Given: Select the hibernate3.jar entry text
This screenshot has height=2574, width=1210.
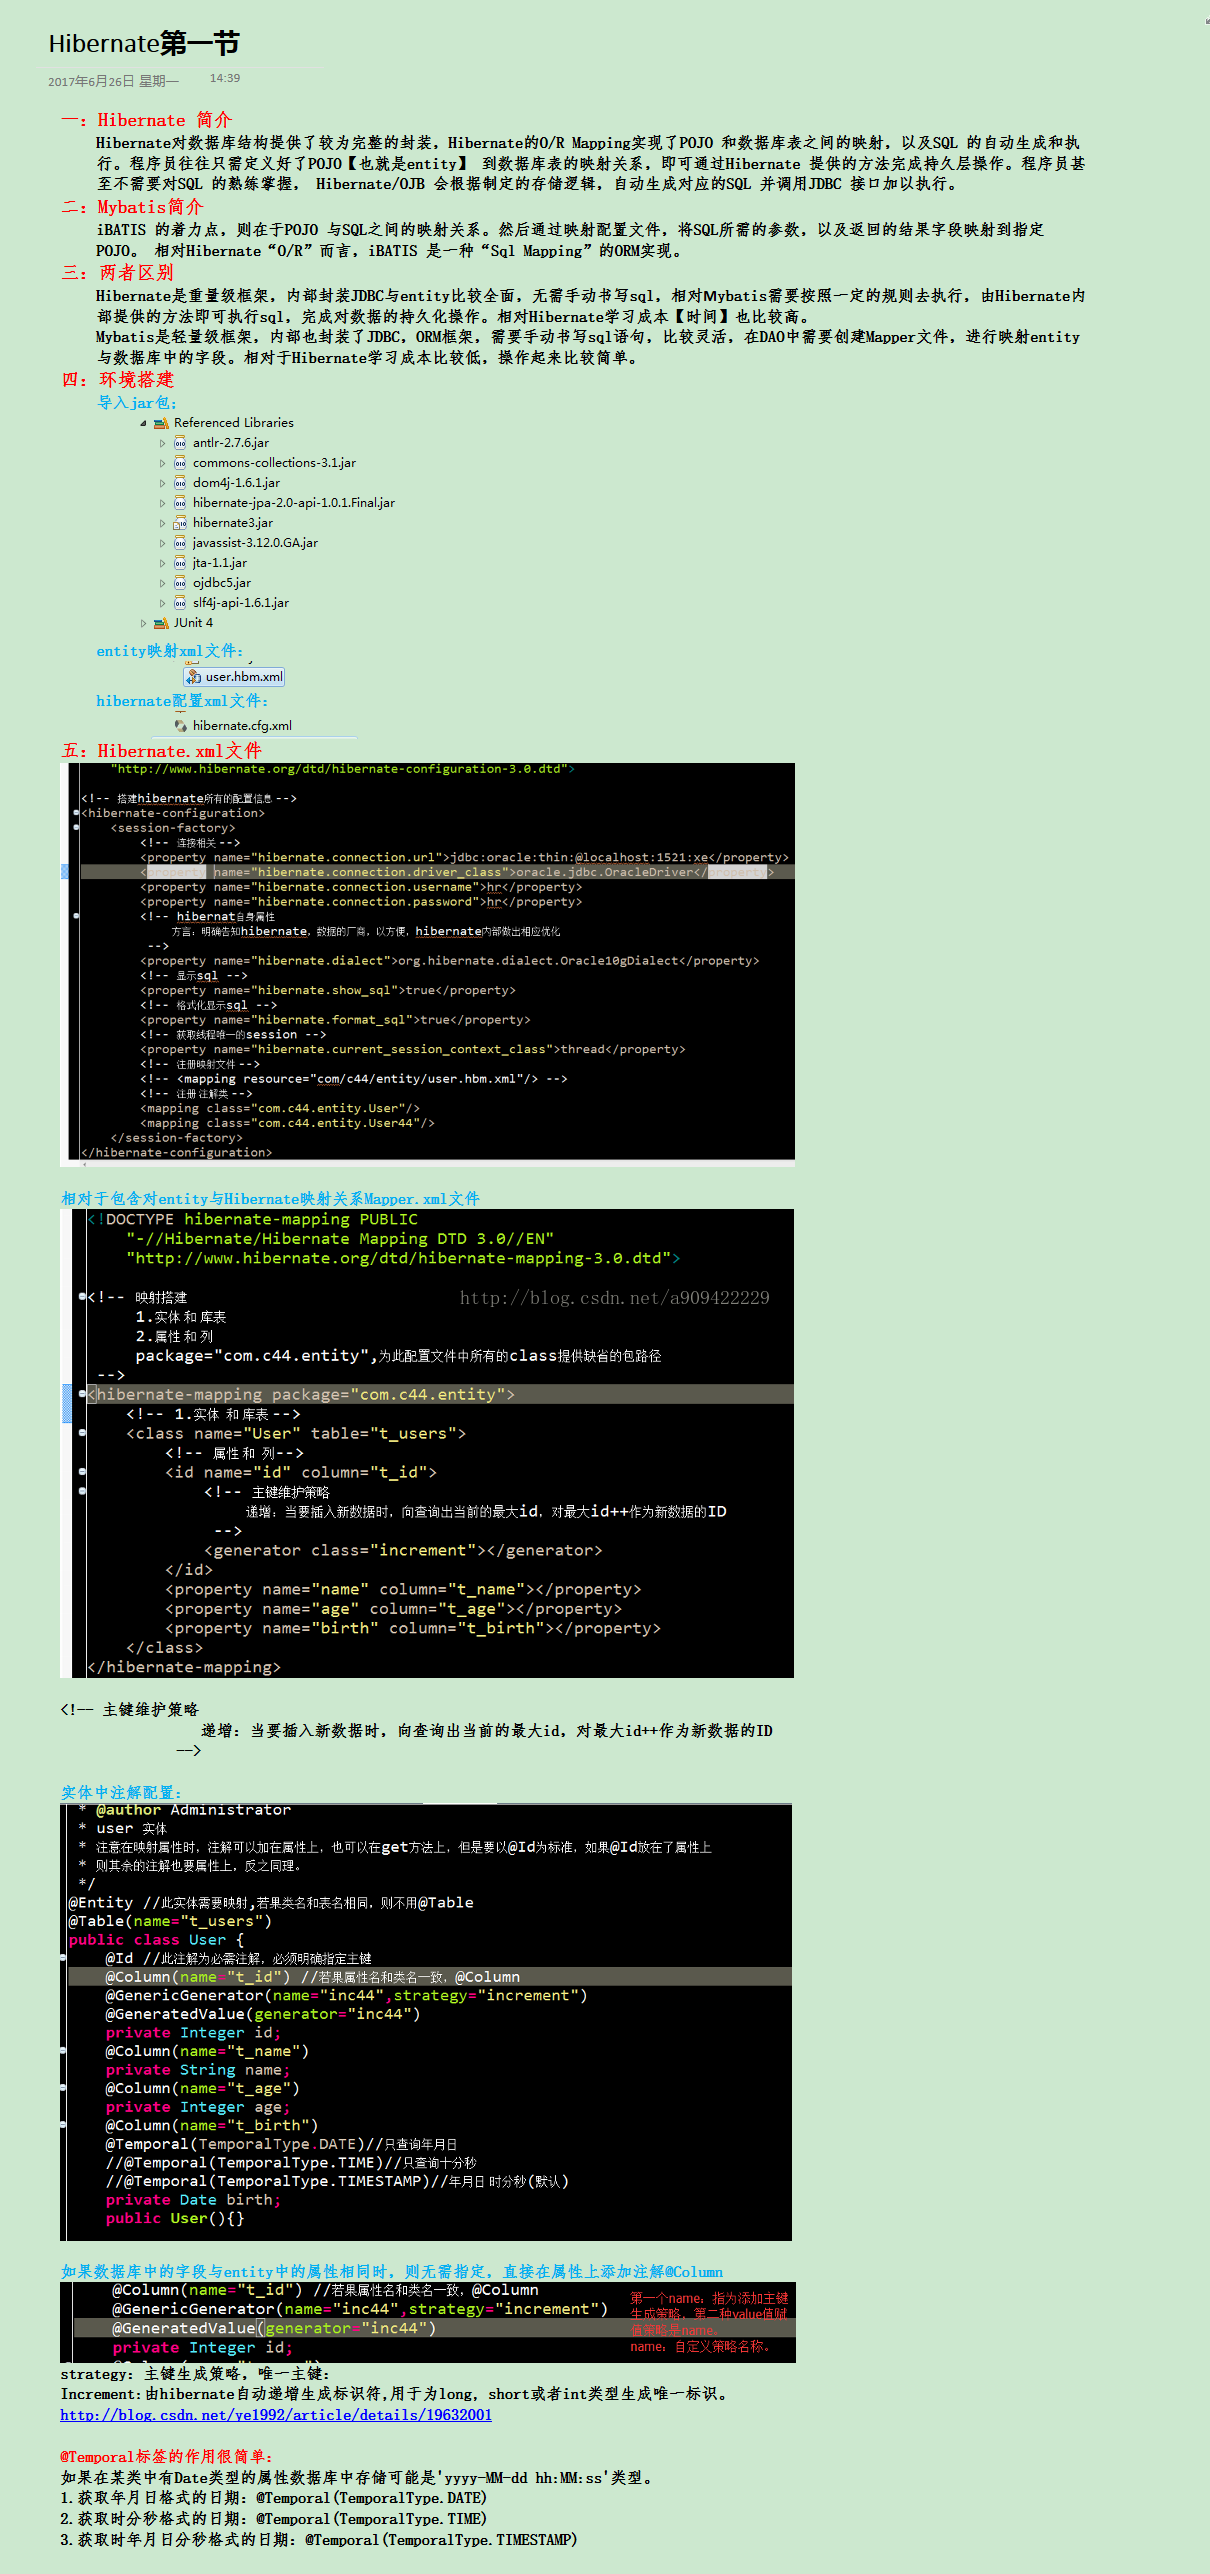Looking at the screenshot, I should (233, 523).
